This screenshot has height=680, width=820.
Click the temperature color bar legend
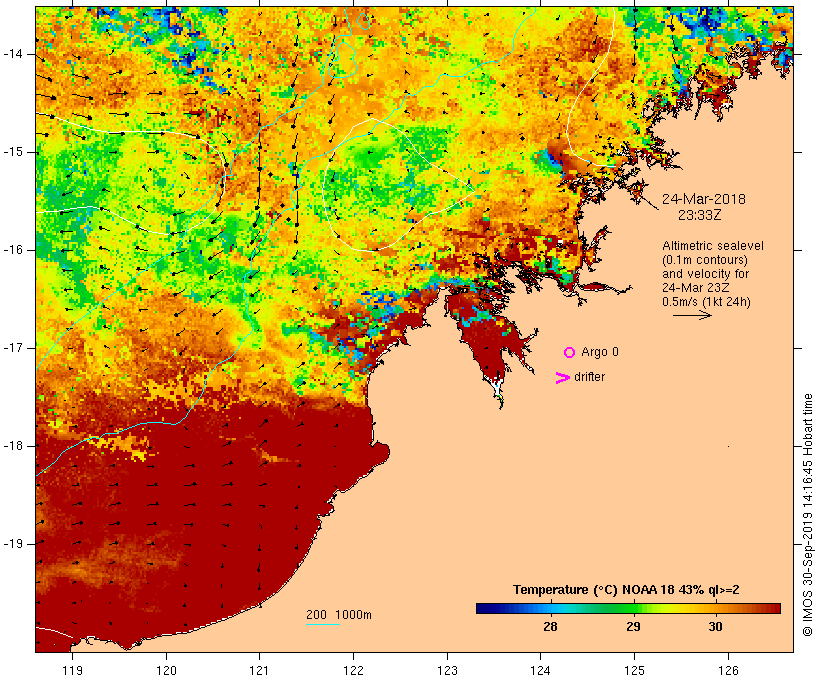[628, 608]
